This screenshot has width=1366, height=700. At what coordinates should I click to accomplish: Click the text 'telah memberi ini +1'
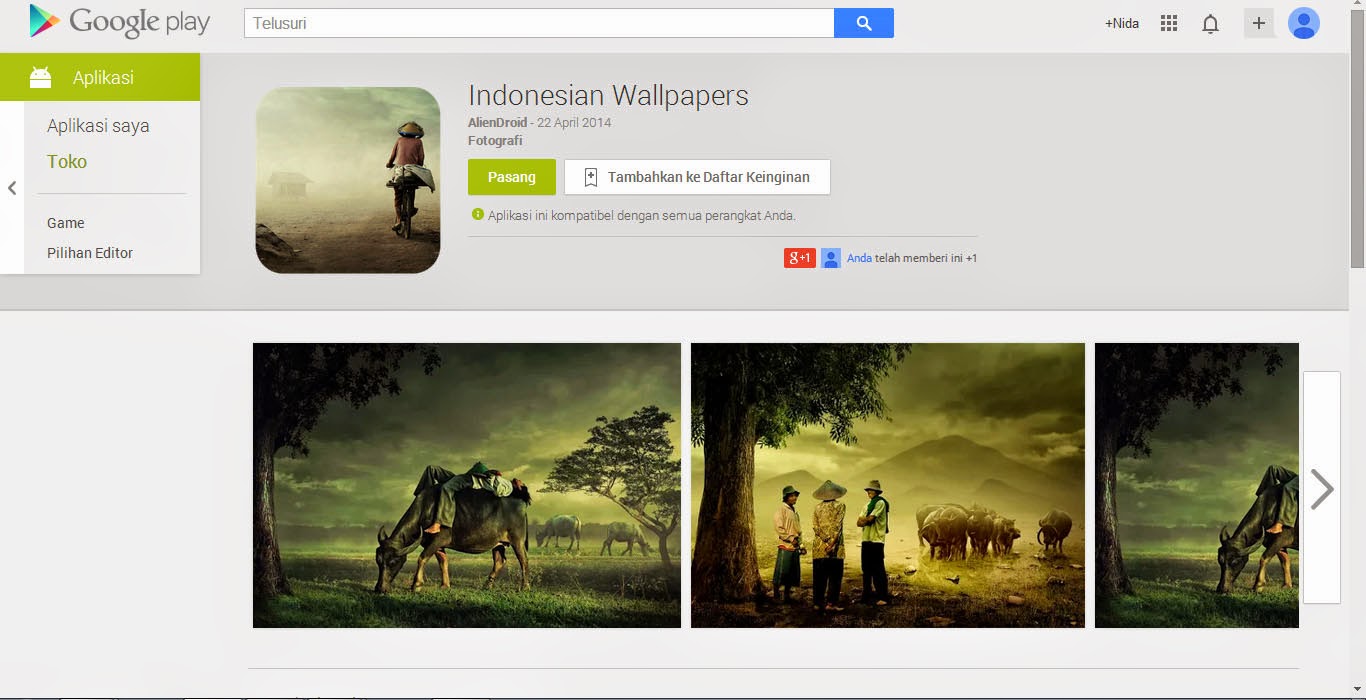(926, 258)
